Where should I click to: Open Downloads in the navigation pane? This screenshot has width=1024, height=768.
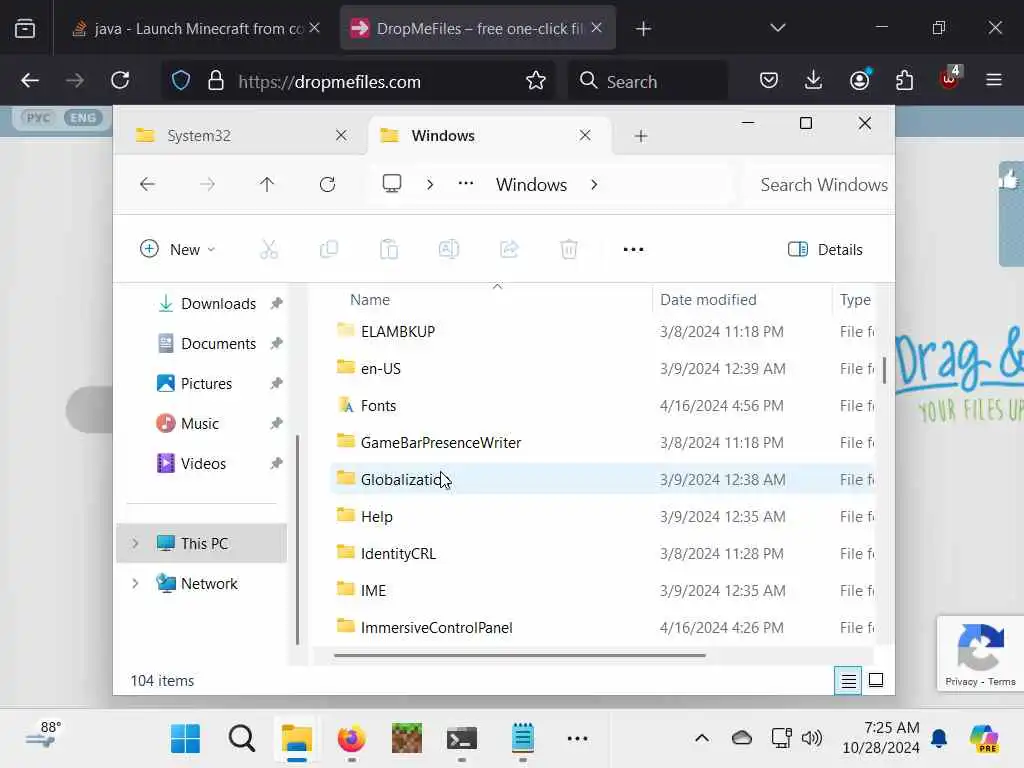click(x=218, y=304)
